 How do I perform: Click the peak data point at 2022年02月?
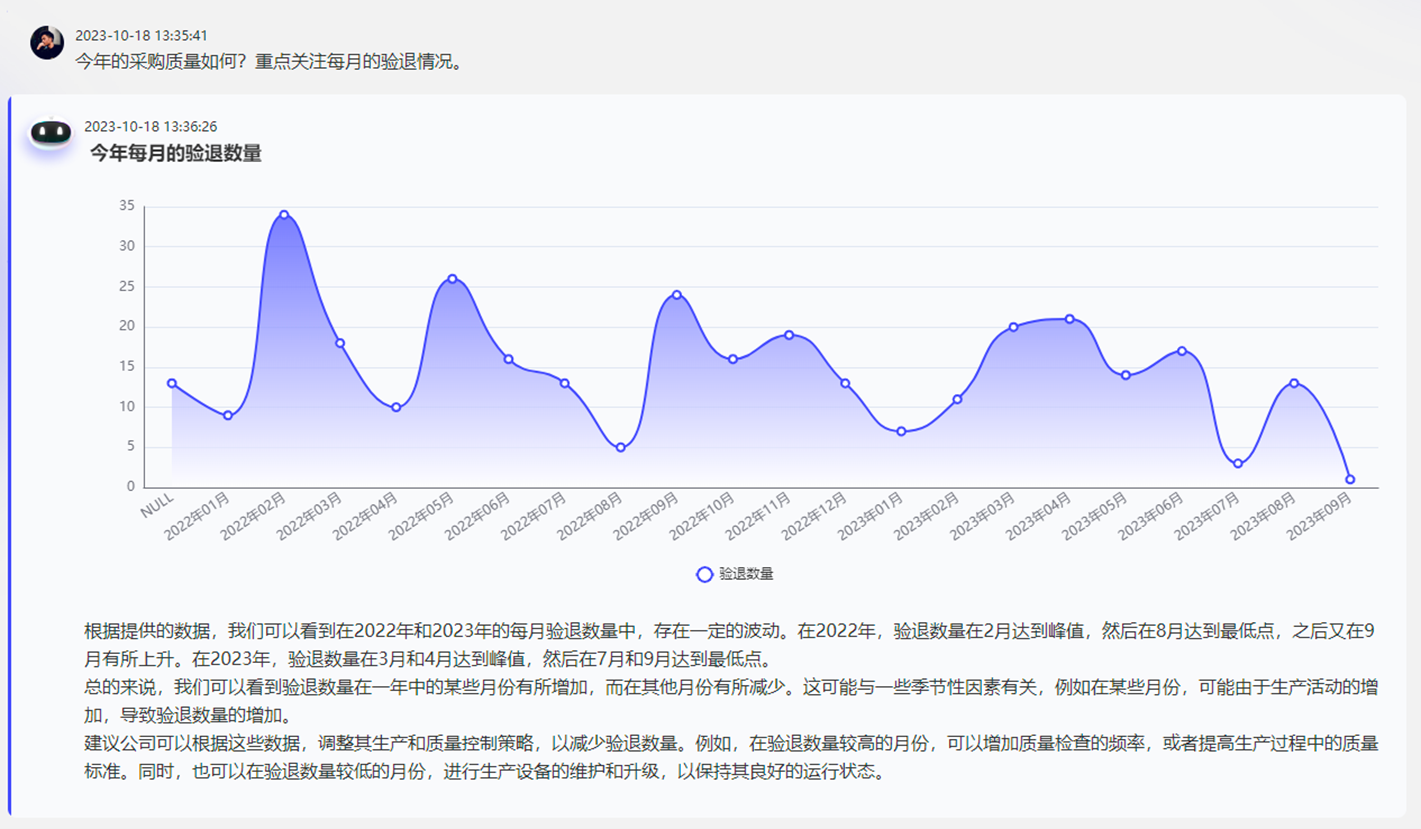(284, 215)
